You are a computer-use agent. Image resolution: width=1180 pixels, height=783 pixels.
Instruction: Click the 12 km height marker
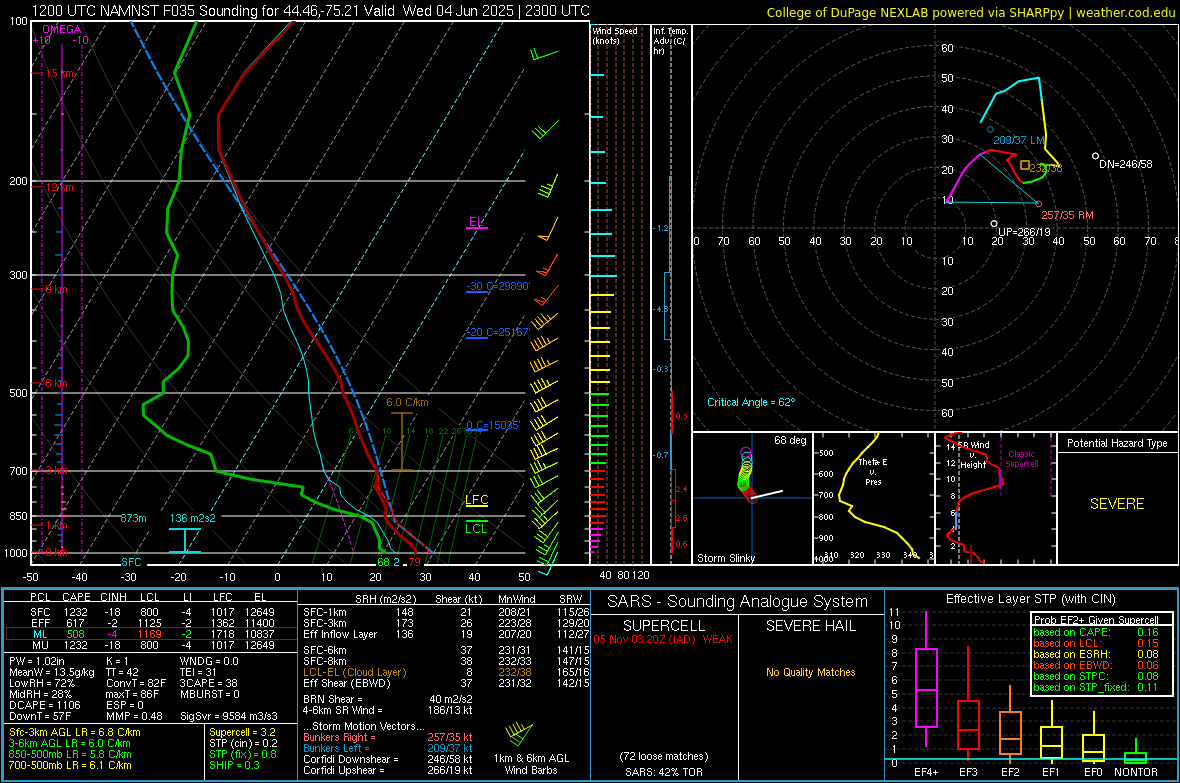[x=59, y=187]
